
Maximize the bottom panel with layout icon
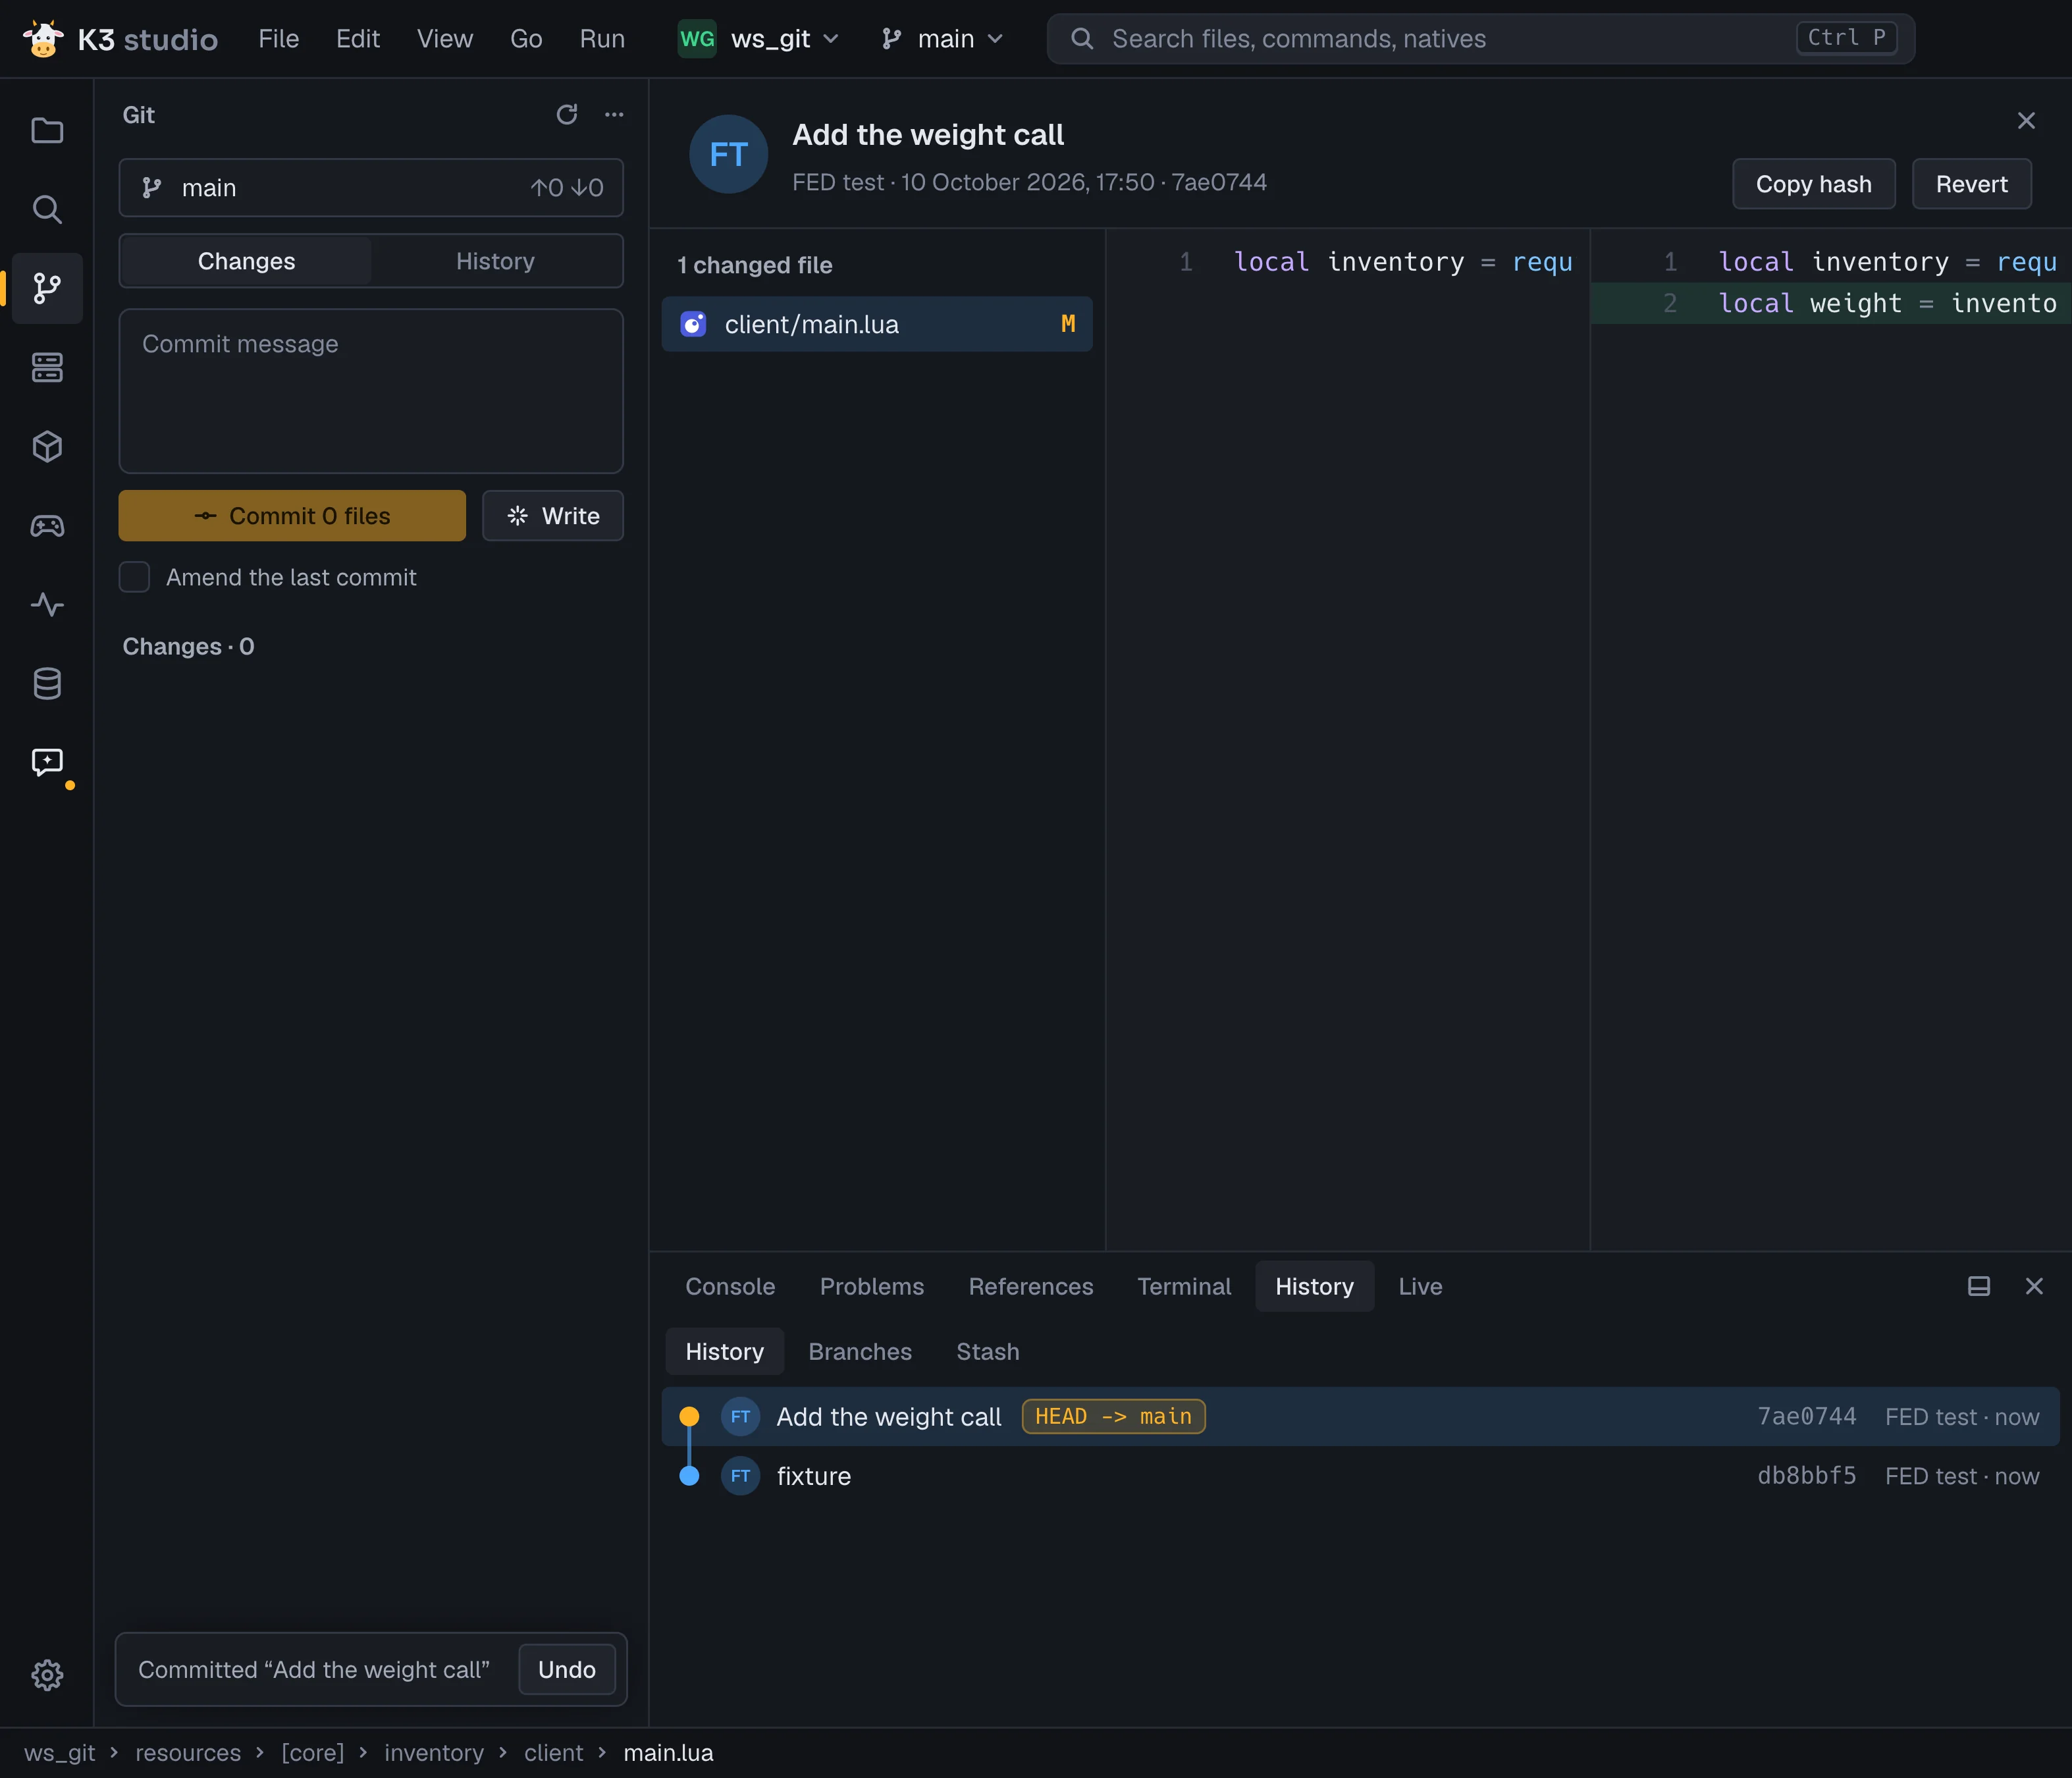pyautogui.click(x=1978, y=1286)
